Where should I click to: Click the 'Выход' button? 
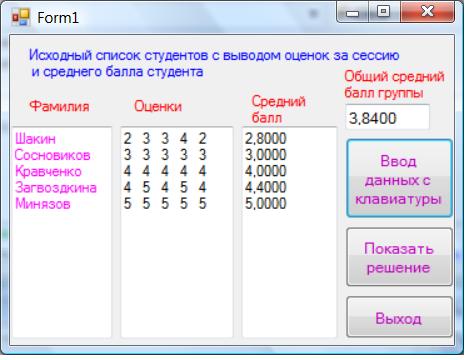[x=399, y=317]
